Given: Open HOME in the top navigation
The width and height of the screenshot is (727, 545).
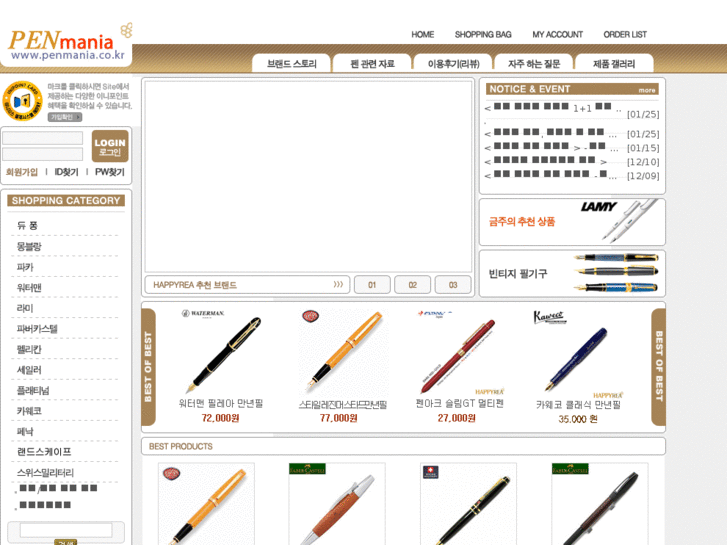Looking at the screenshot, I should pyautogui.click(x=422, y=34).
